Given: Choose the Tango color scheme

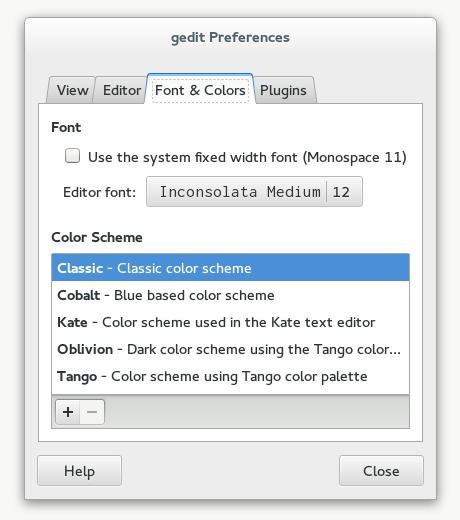Looking at the screenshot, I should point(230,376).
